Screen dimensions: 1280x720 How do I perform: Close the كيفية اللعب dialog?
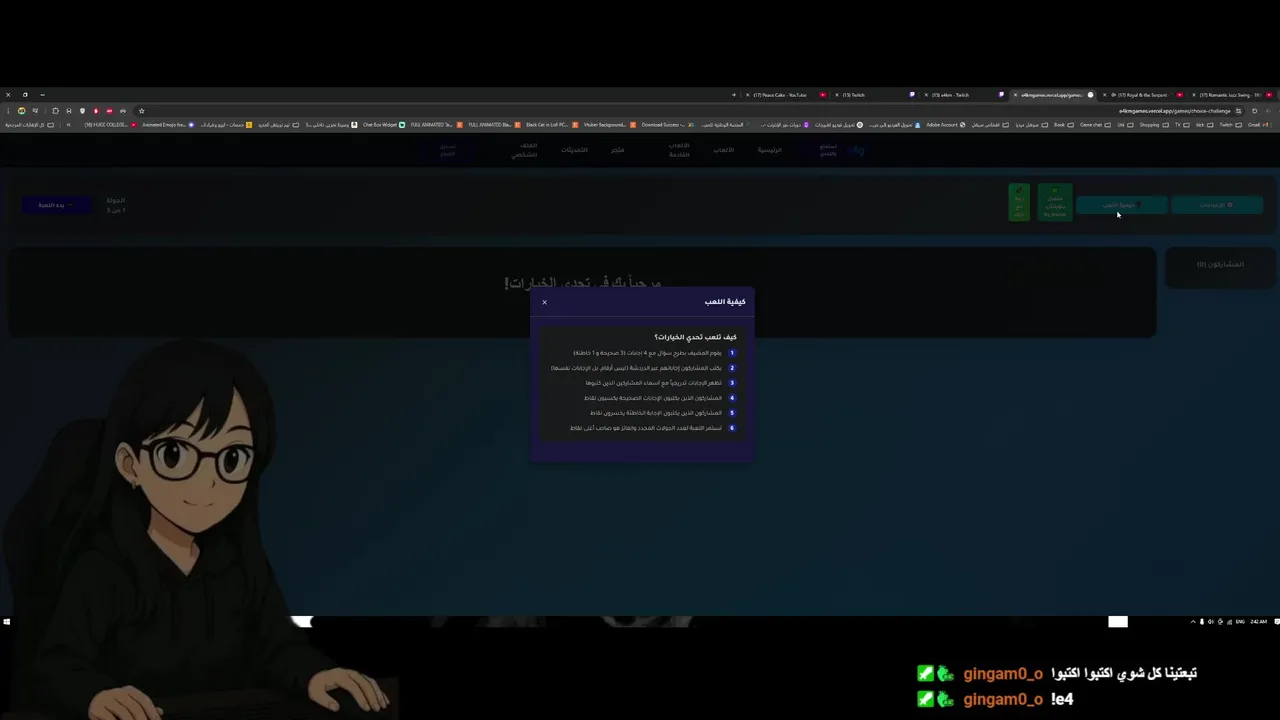(x=544, y=302)
